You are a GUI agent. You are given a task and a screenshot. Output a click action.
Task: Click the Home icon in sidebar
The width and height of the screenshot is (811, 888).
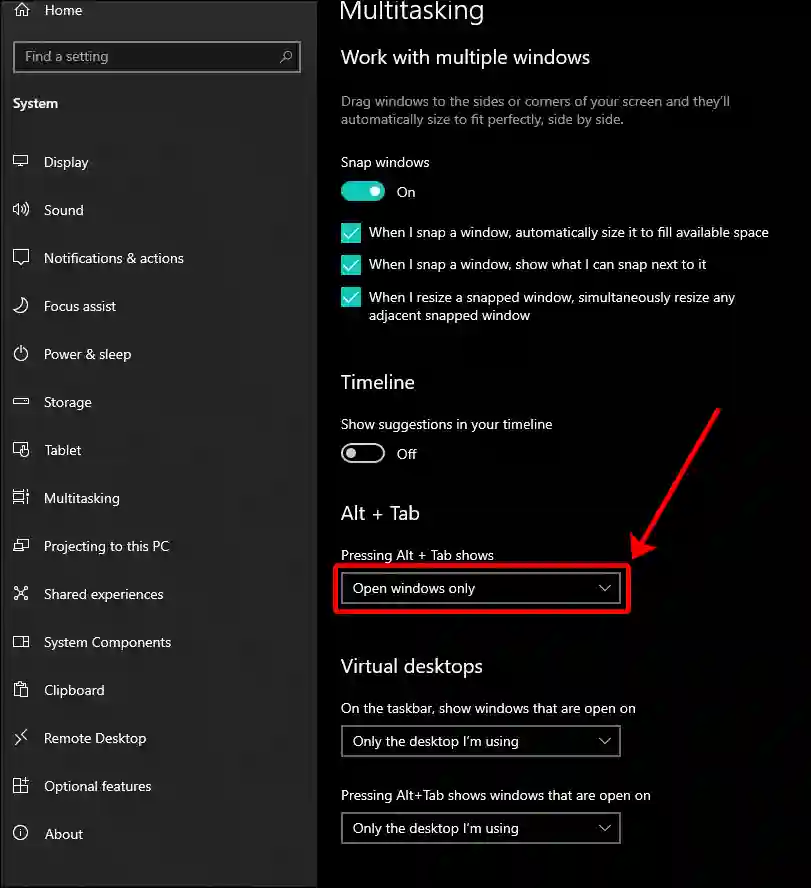pyautogui.click(x=22, y=10)
